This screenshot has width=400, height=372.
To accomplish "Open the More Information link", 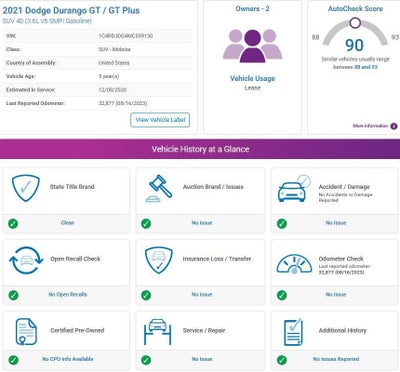I will (x=370, y=126).
